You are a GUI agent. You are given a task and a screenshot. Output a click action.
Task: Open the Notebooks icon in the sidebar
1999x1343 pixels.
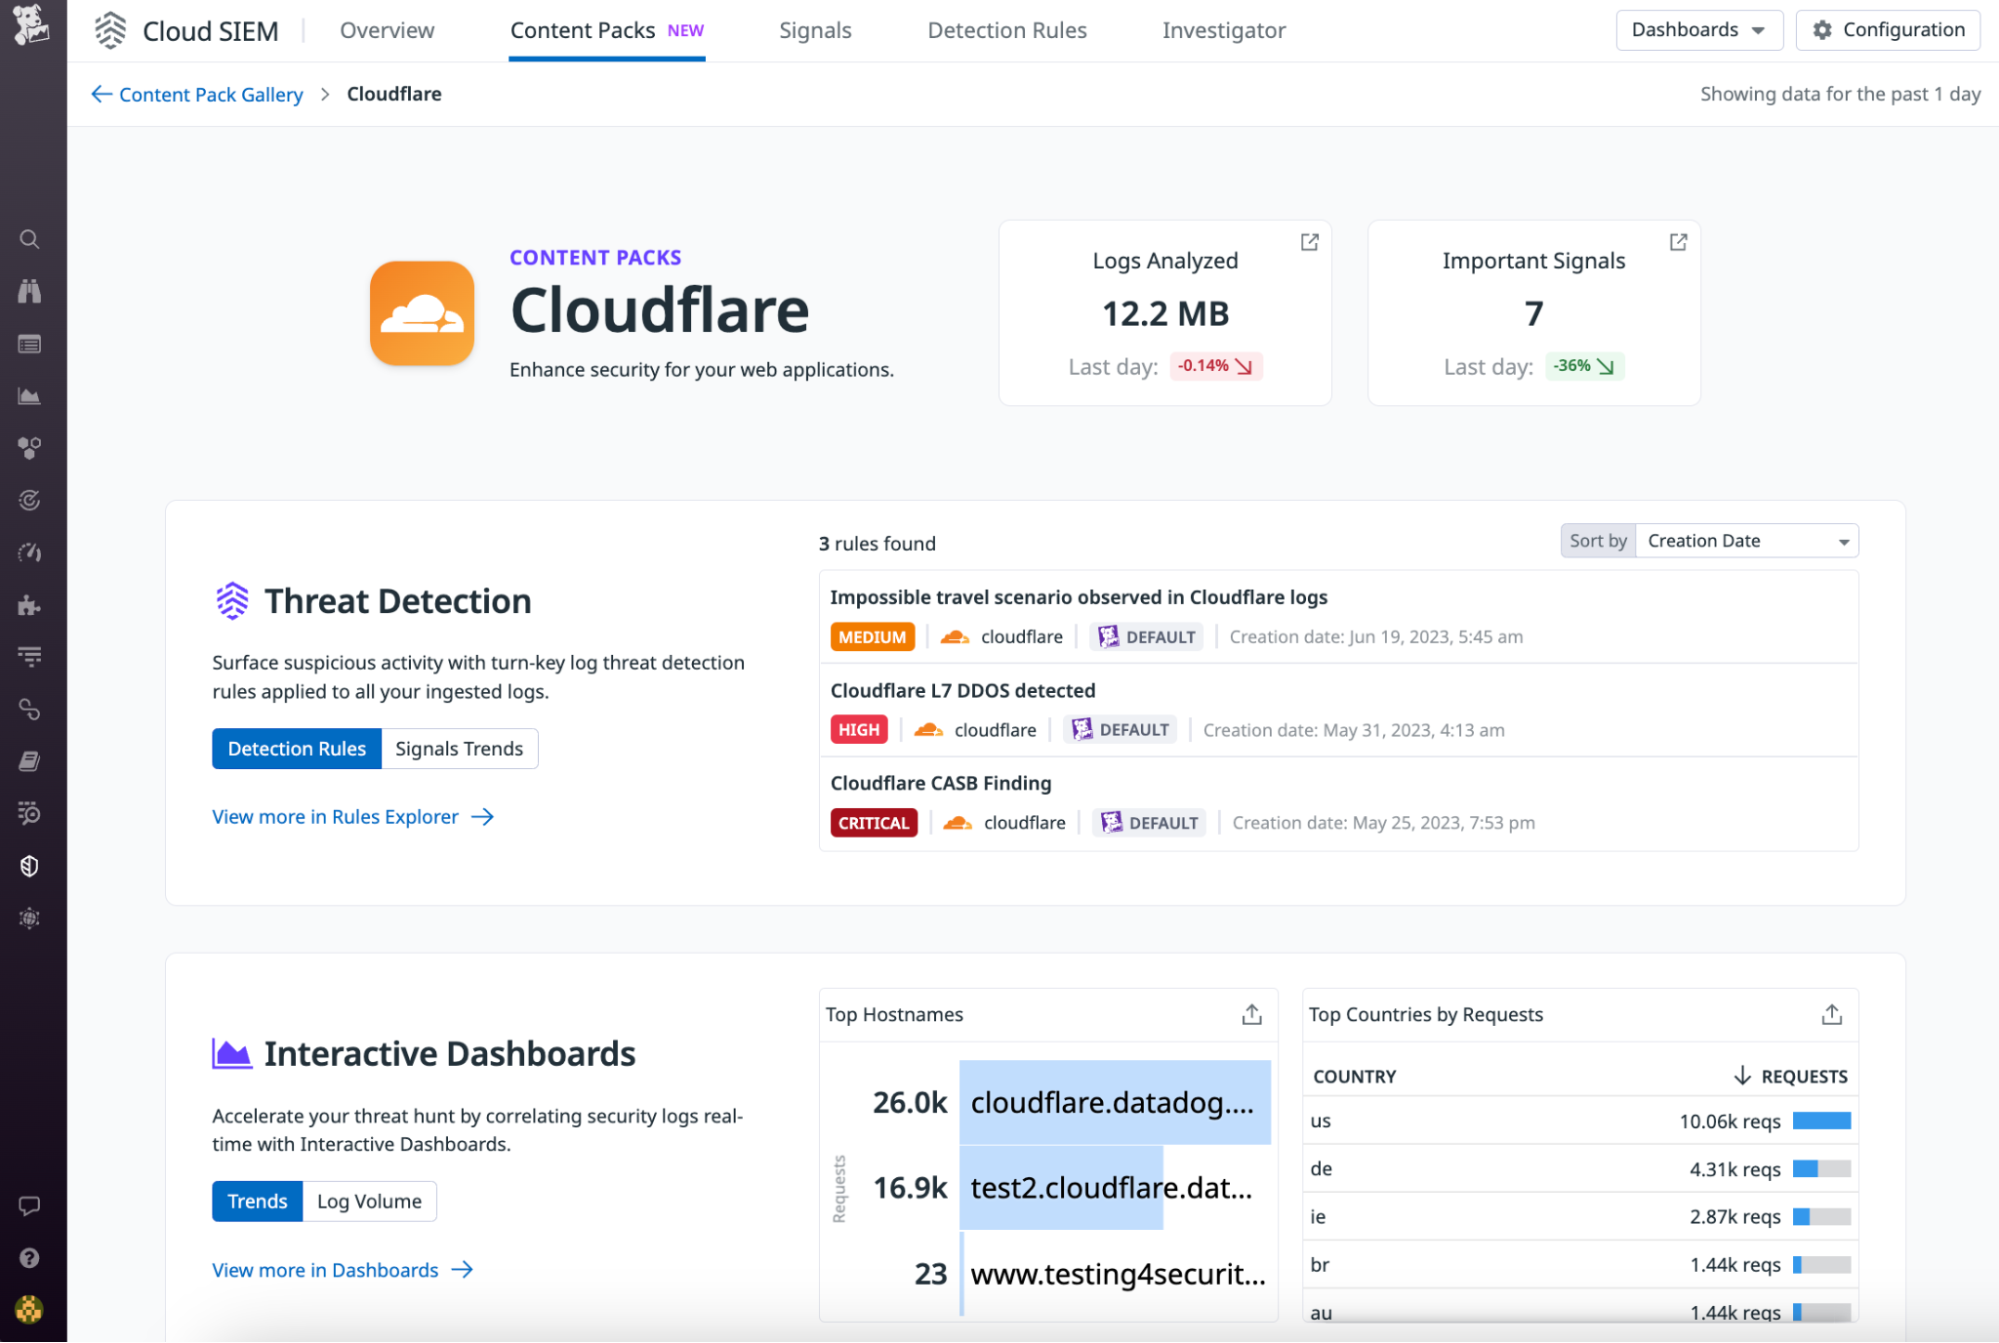click(x=30, y=761)
